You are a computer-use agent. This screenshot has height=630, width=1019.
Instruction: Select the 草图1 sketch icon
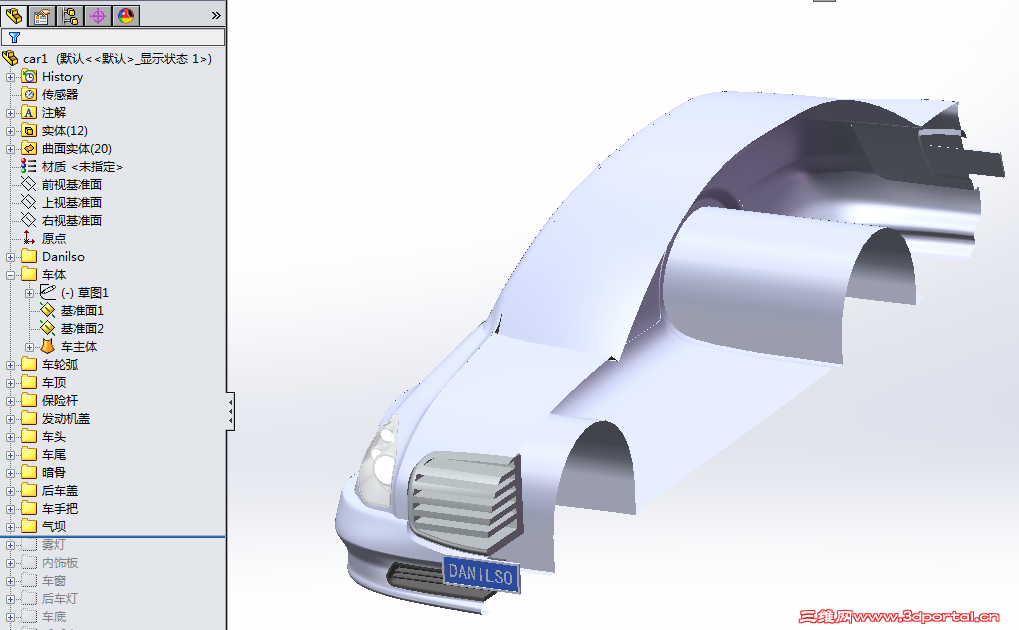click(x=48, y=292)
